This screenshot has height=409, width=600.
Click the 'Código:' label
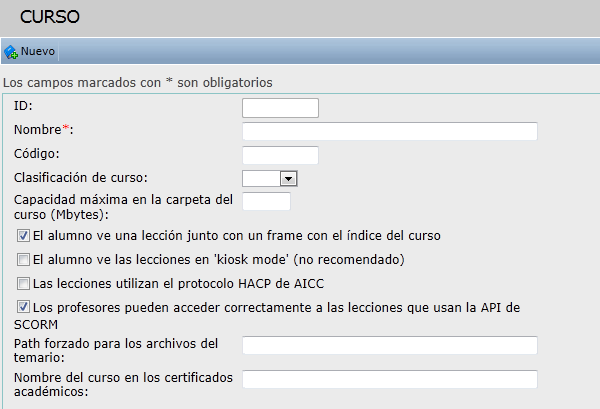37,154
